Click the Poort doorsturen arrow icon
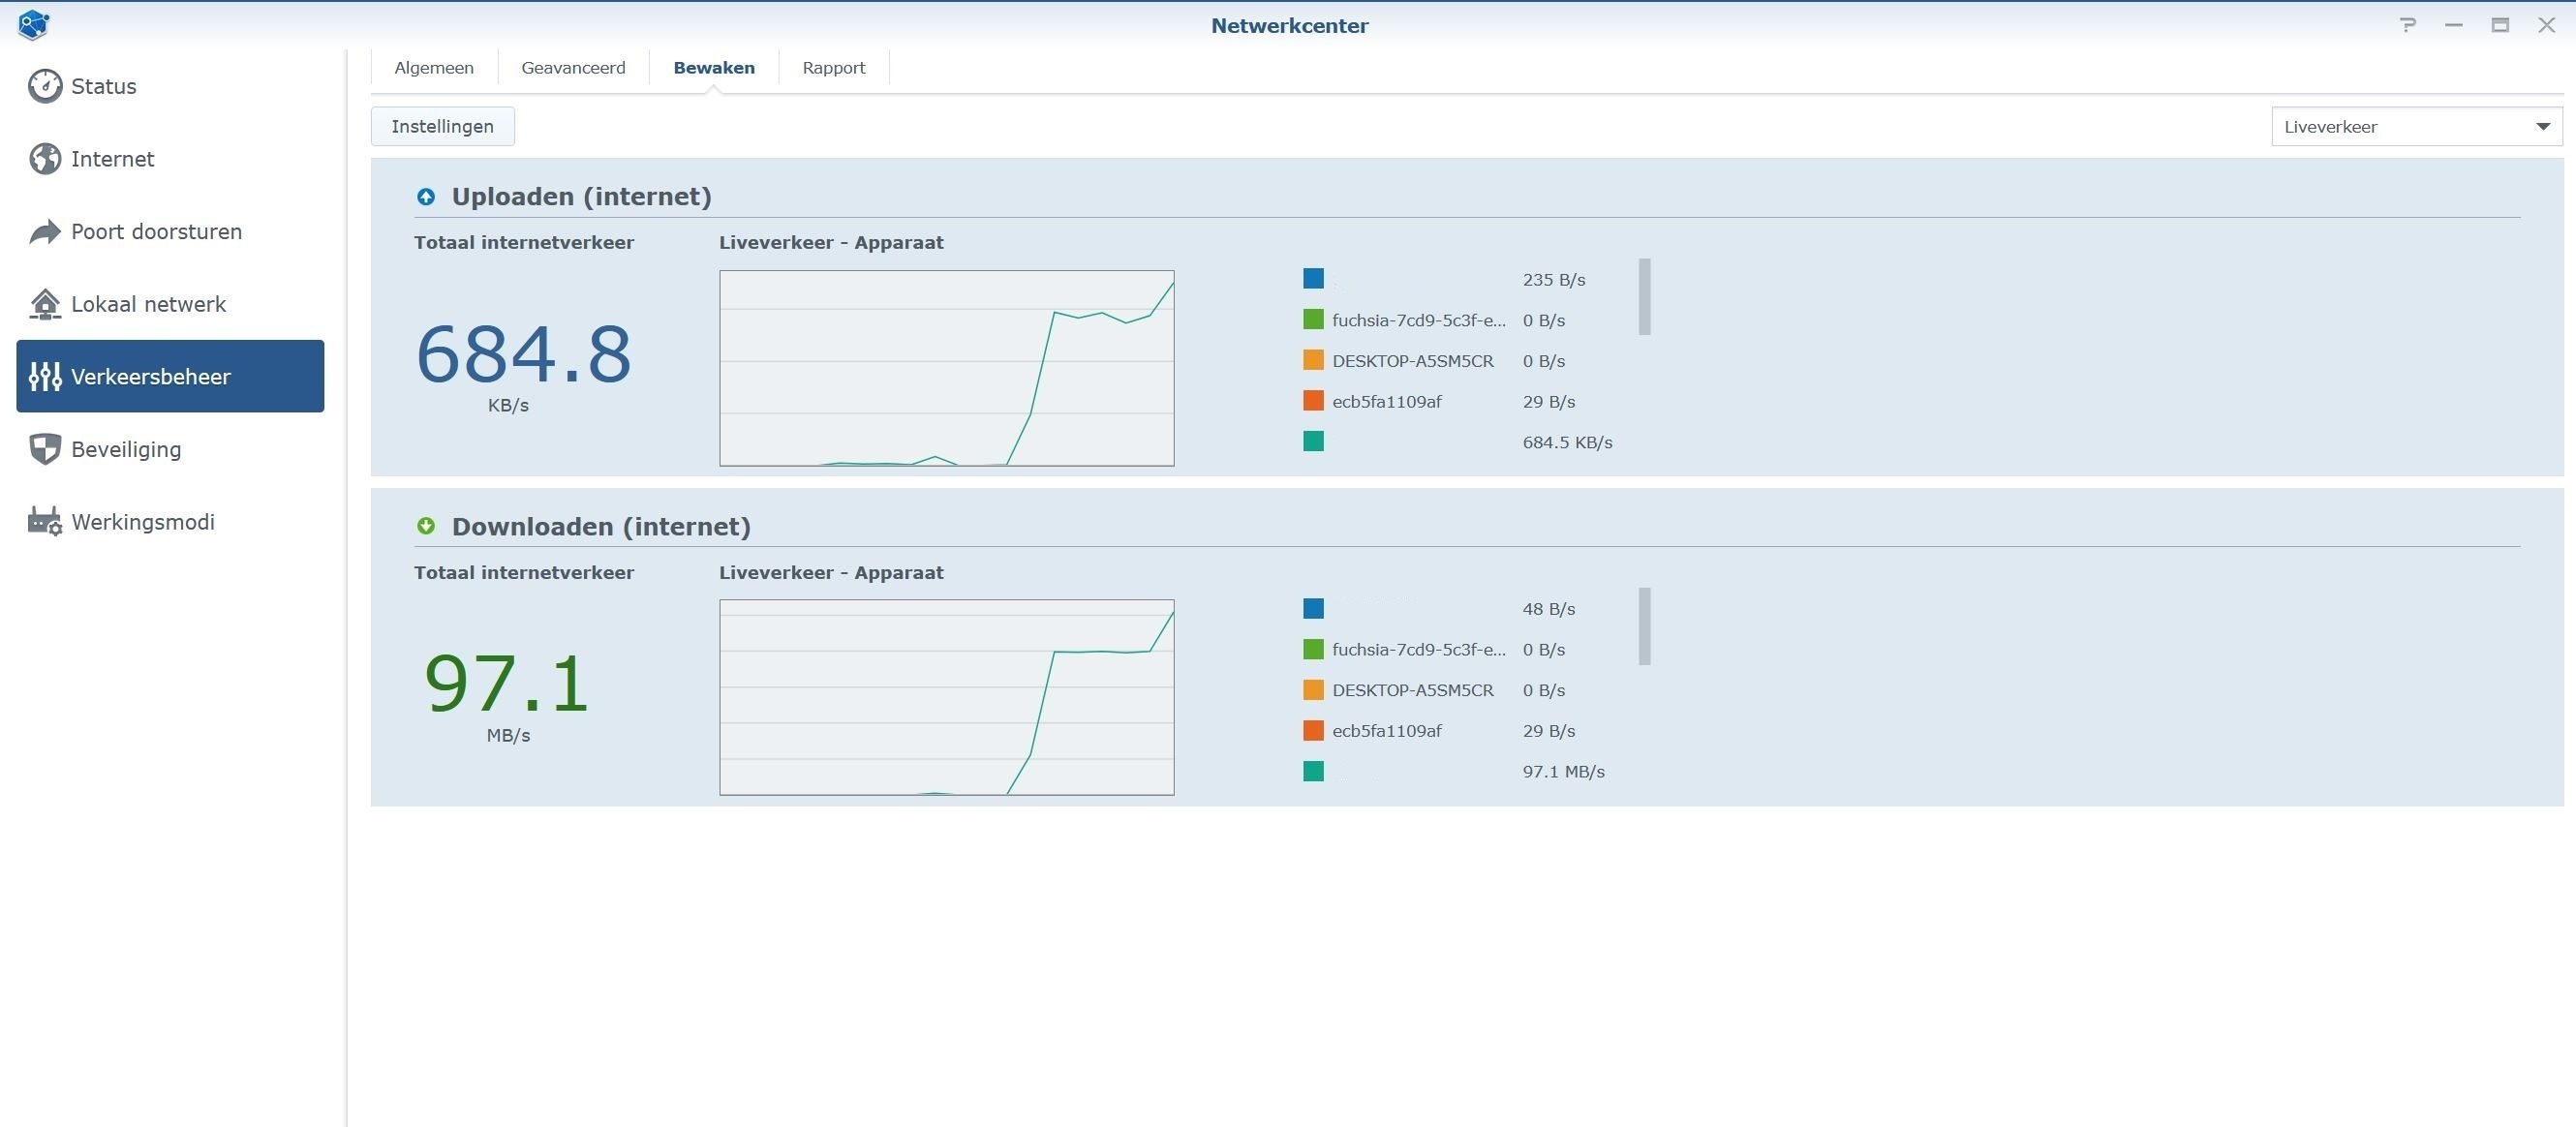 click(45, 232)
